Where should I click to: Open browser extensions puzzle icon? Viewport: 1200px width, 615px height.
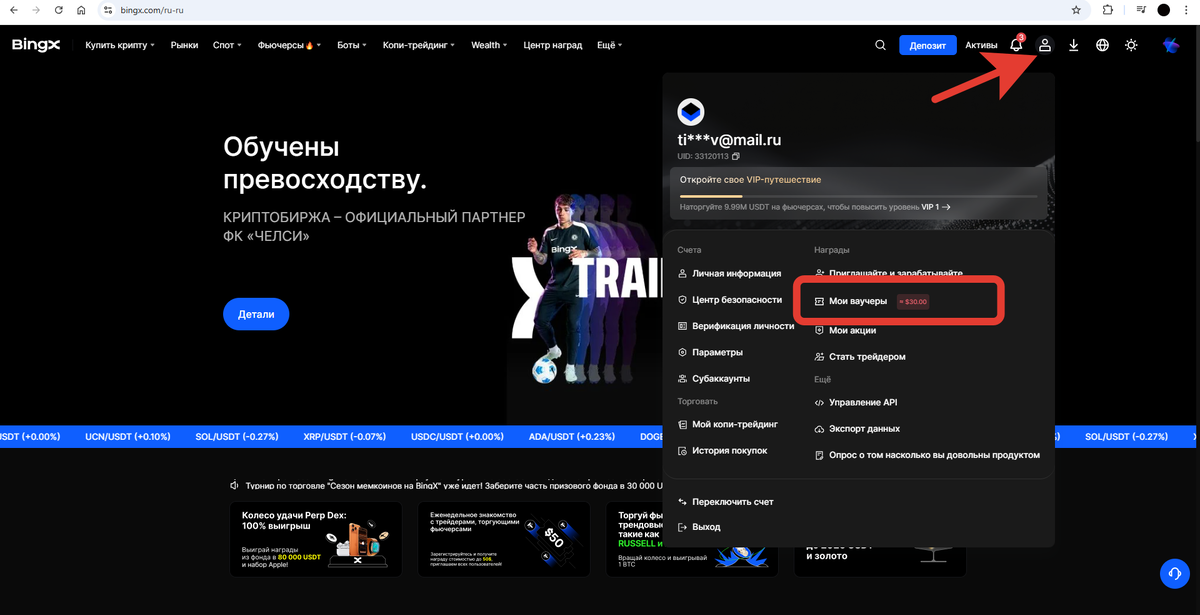click(x=1107, y=10)
